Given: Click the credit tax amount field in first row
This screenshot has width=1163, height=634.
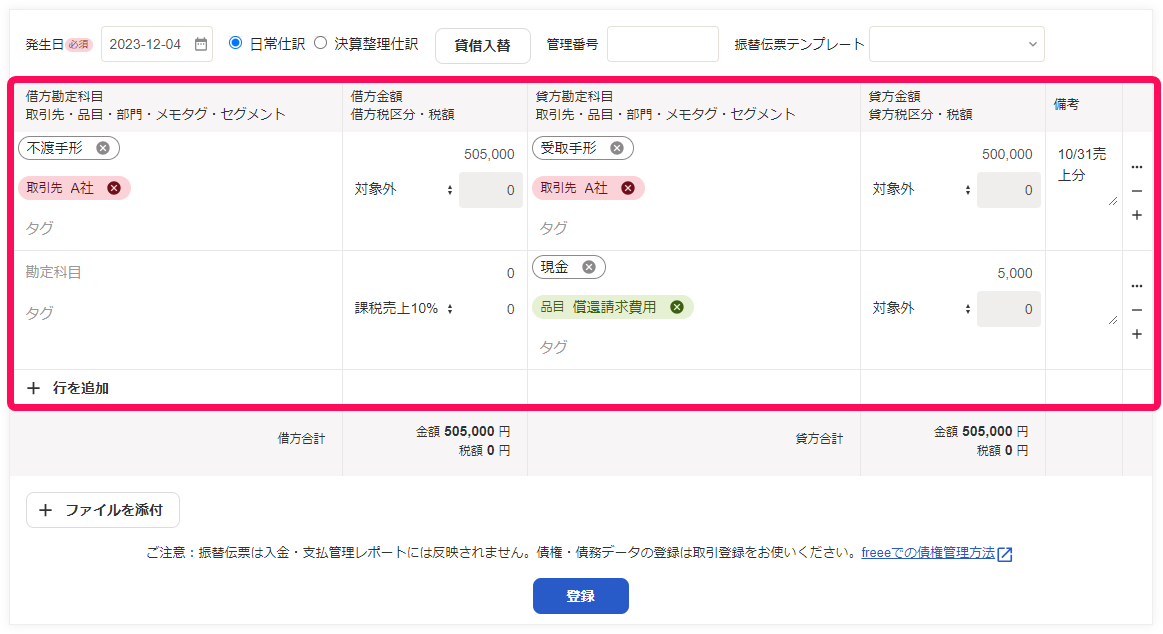Looking at the screenshot, I should tap(1009, 190).
